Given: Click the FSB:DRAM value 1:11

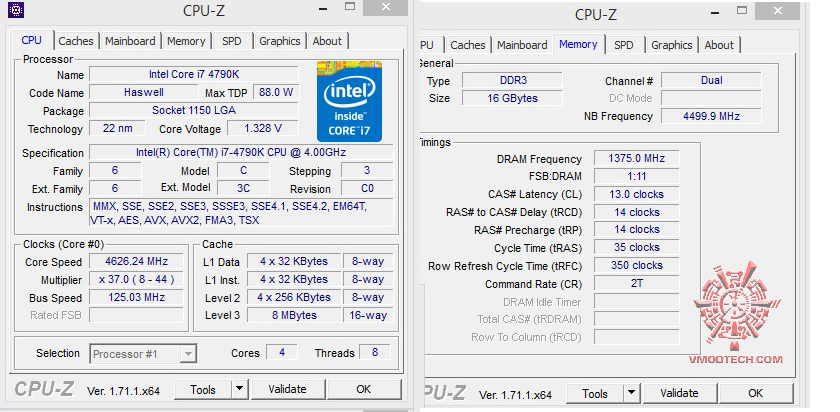Looking at the screenshot, I should point(636,176).
